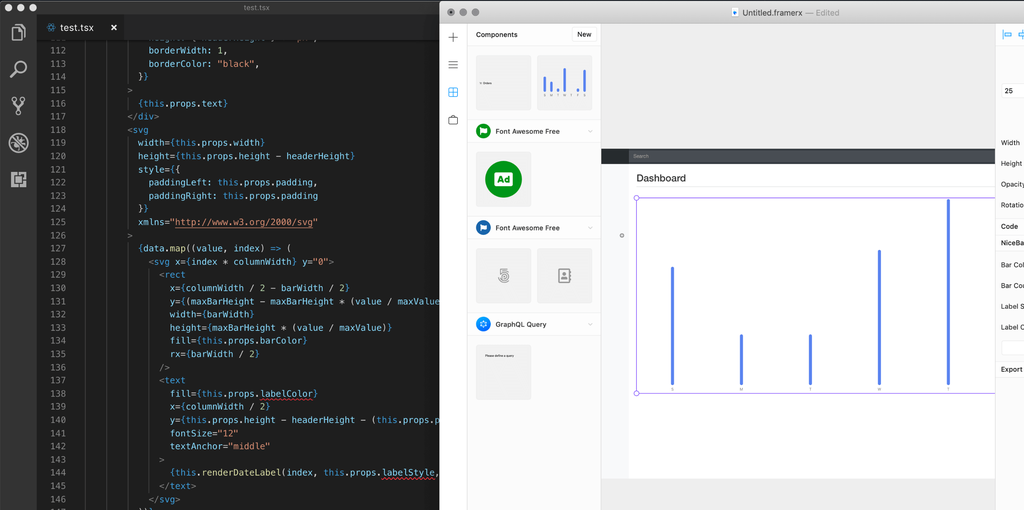Click the Search field in dashboard header
Screen dimensions: 1024x510
(x=812, y=156)
